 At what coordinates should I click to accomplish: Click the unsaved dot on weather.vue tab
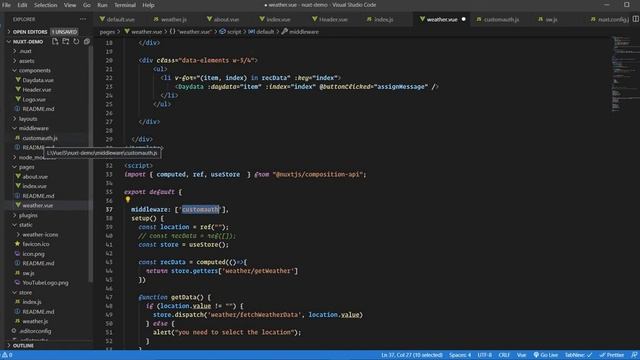pos(463,19)
